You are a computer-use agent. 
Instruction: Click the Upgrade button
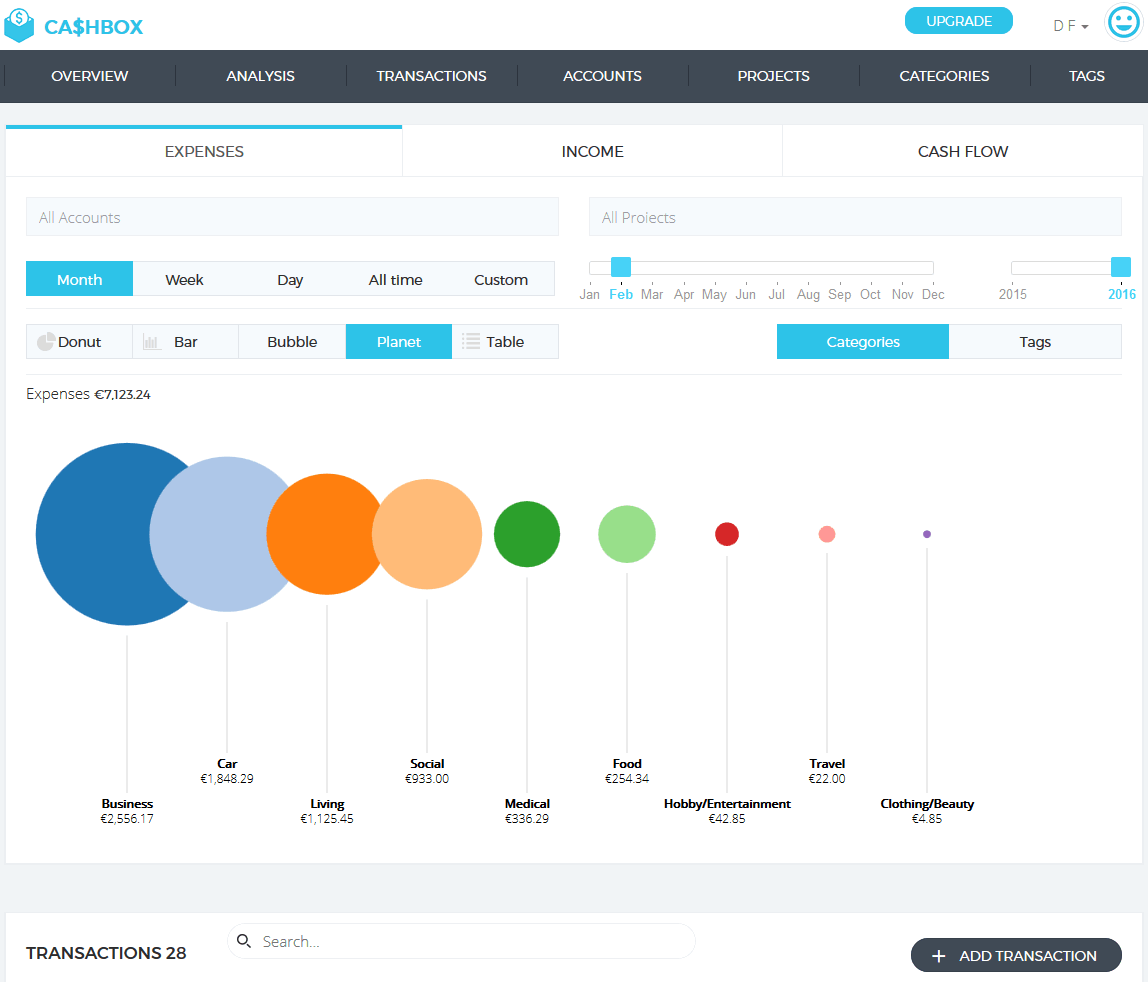(x=958, y=21)
